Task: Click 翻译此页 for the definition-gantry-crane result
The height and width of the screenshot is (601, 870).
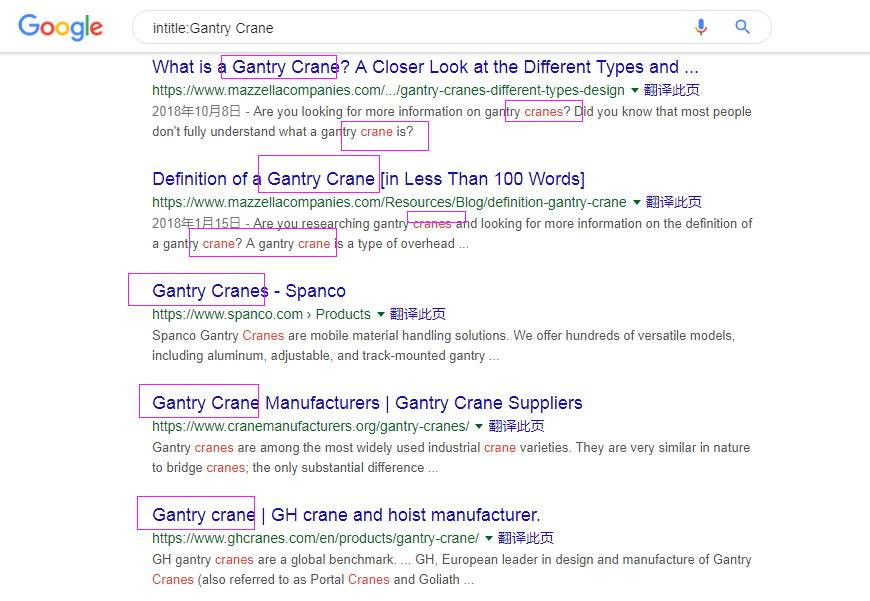Action: 674,203
